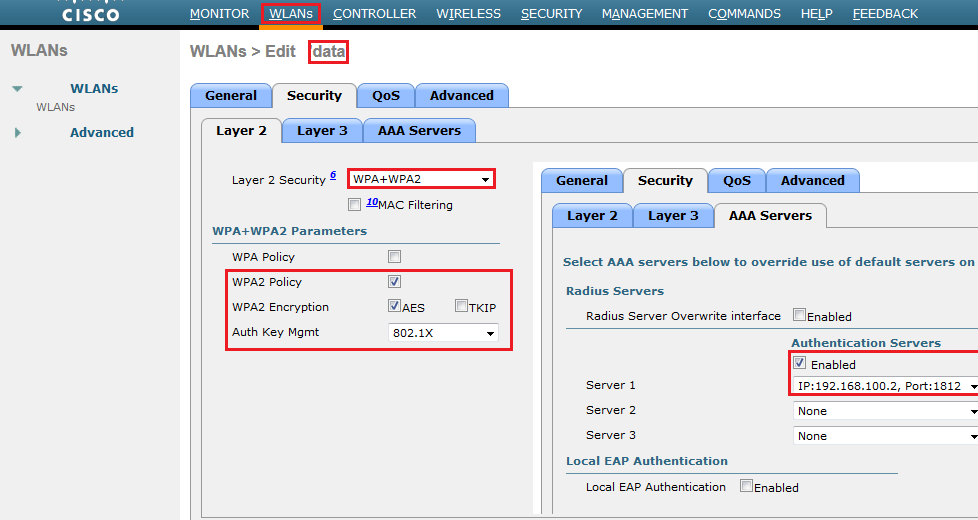Enable TKIP encryption checkbox

(461, 307)
